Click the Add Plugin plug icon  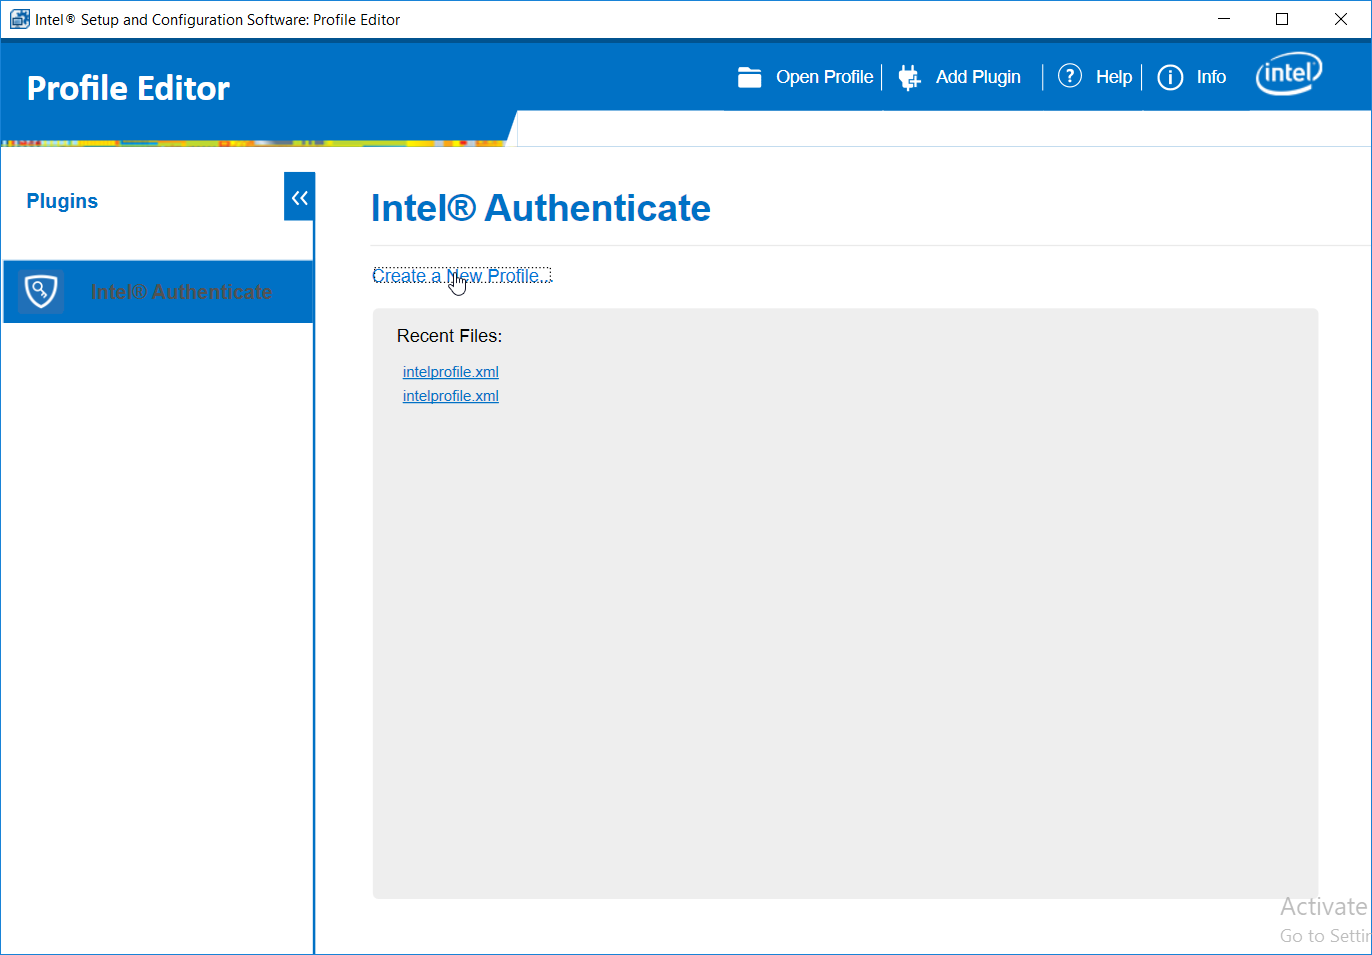pos(909,77)
